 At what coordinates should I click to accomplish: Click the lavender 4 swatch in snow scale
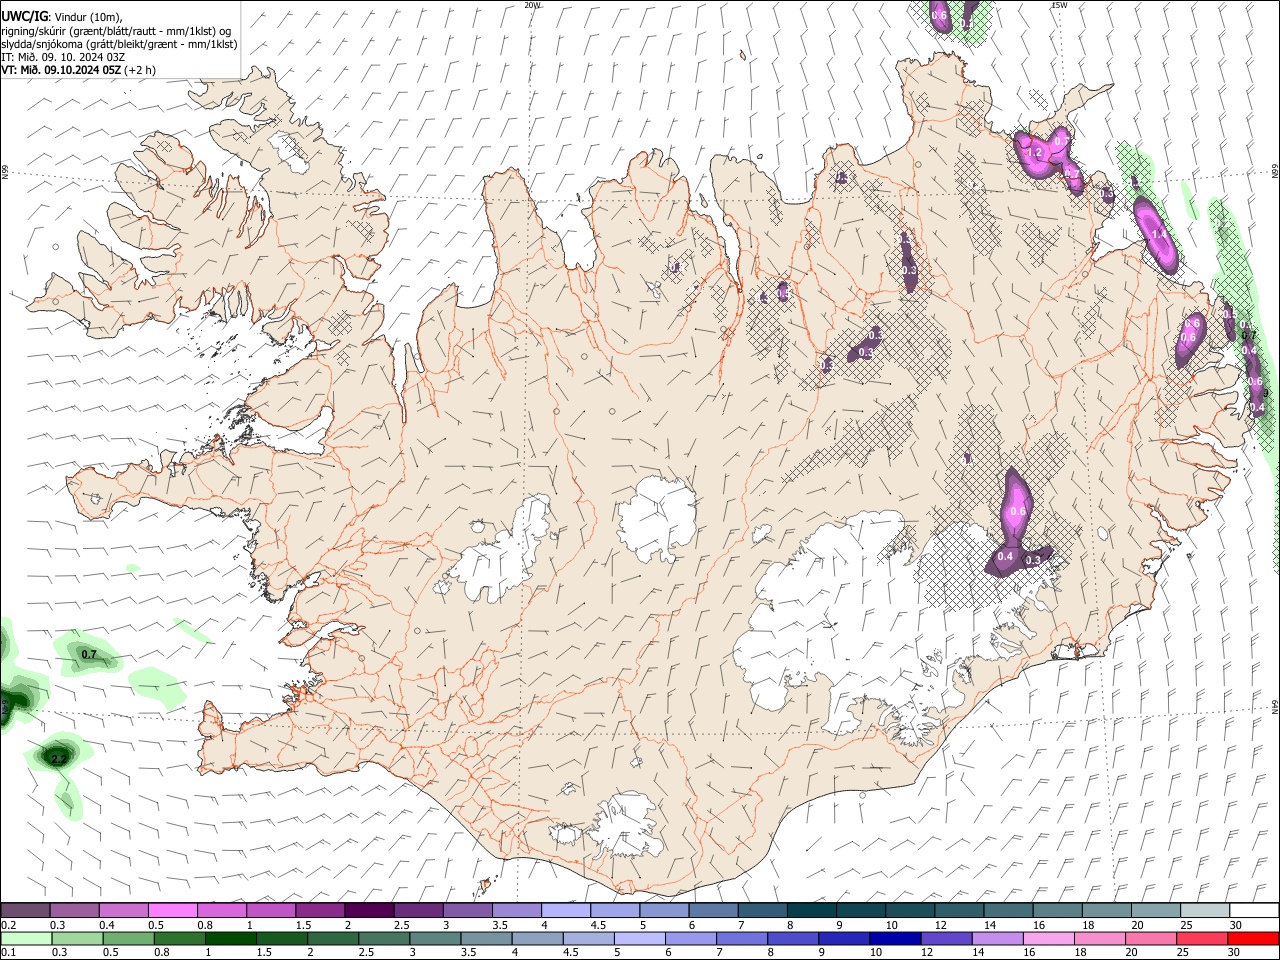[x=565, y=910]
